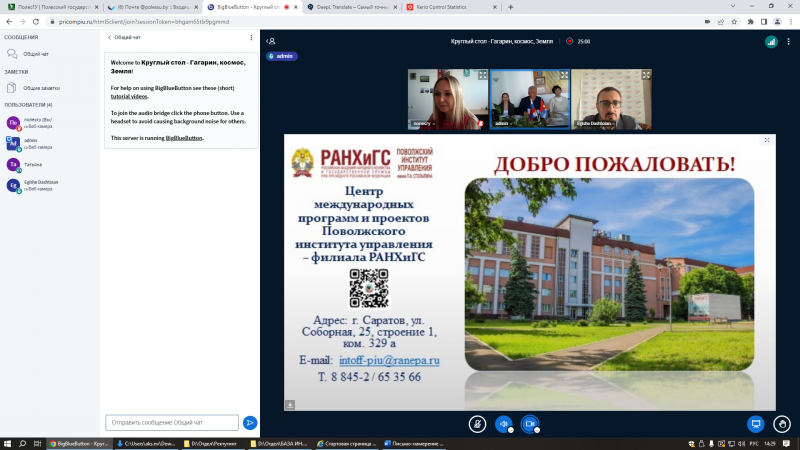Leave audio using speaker button
The width and height of the screenshot is (800, 450).
point(504,424)
